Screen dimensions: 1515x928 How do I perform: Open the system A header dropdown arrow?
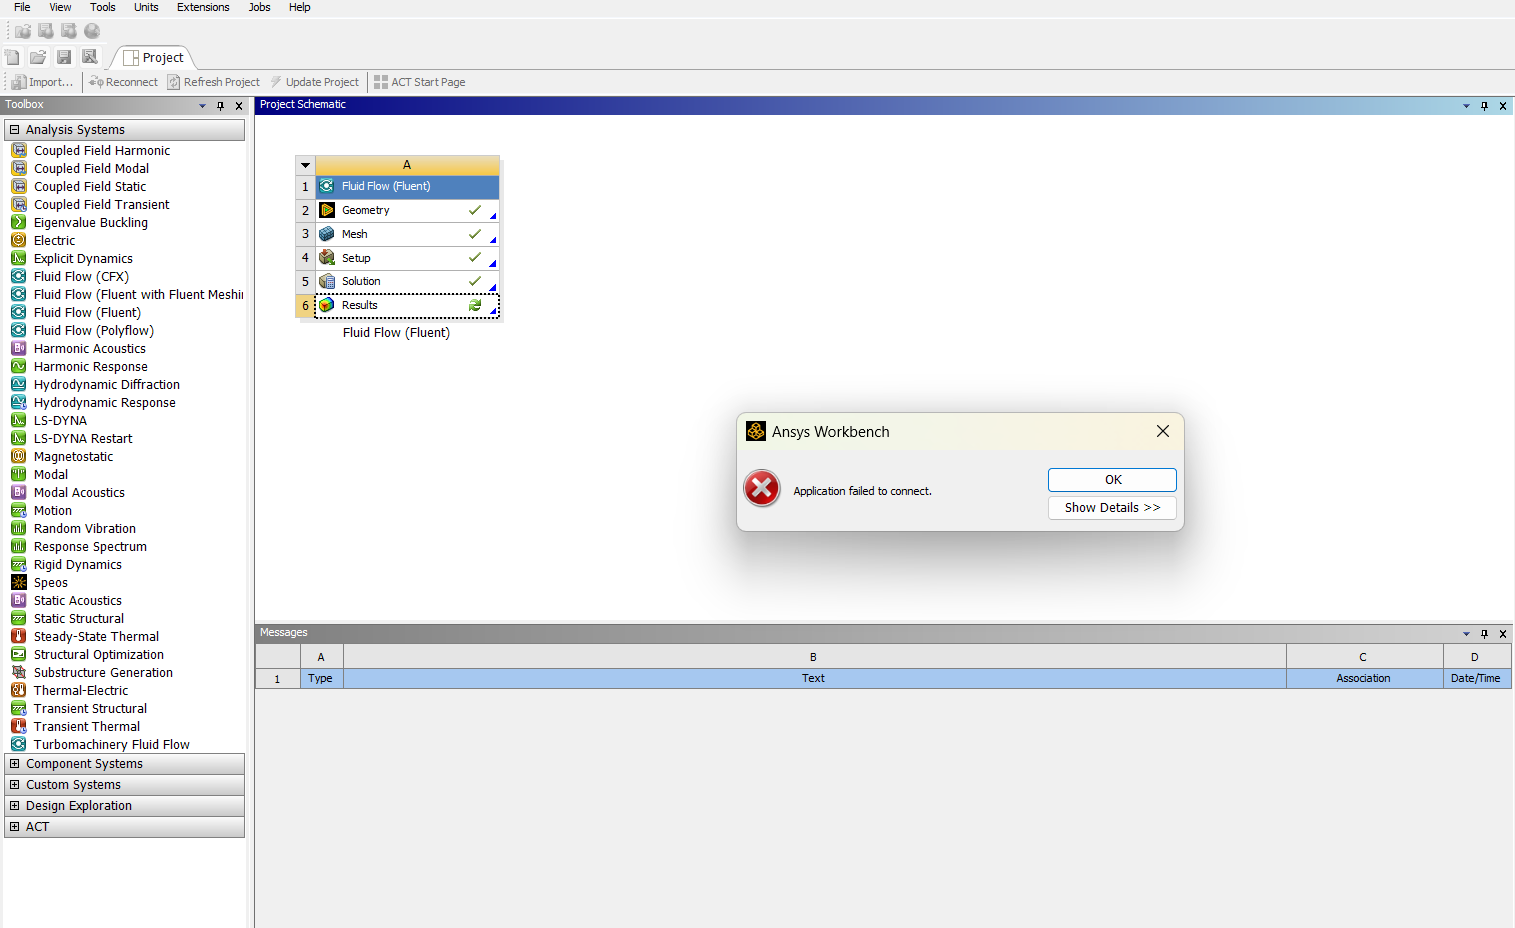(x=306, y=165)
